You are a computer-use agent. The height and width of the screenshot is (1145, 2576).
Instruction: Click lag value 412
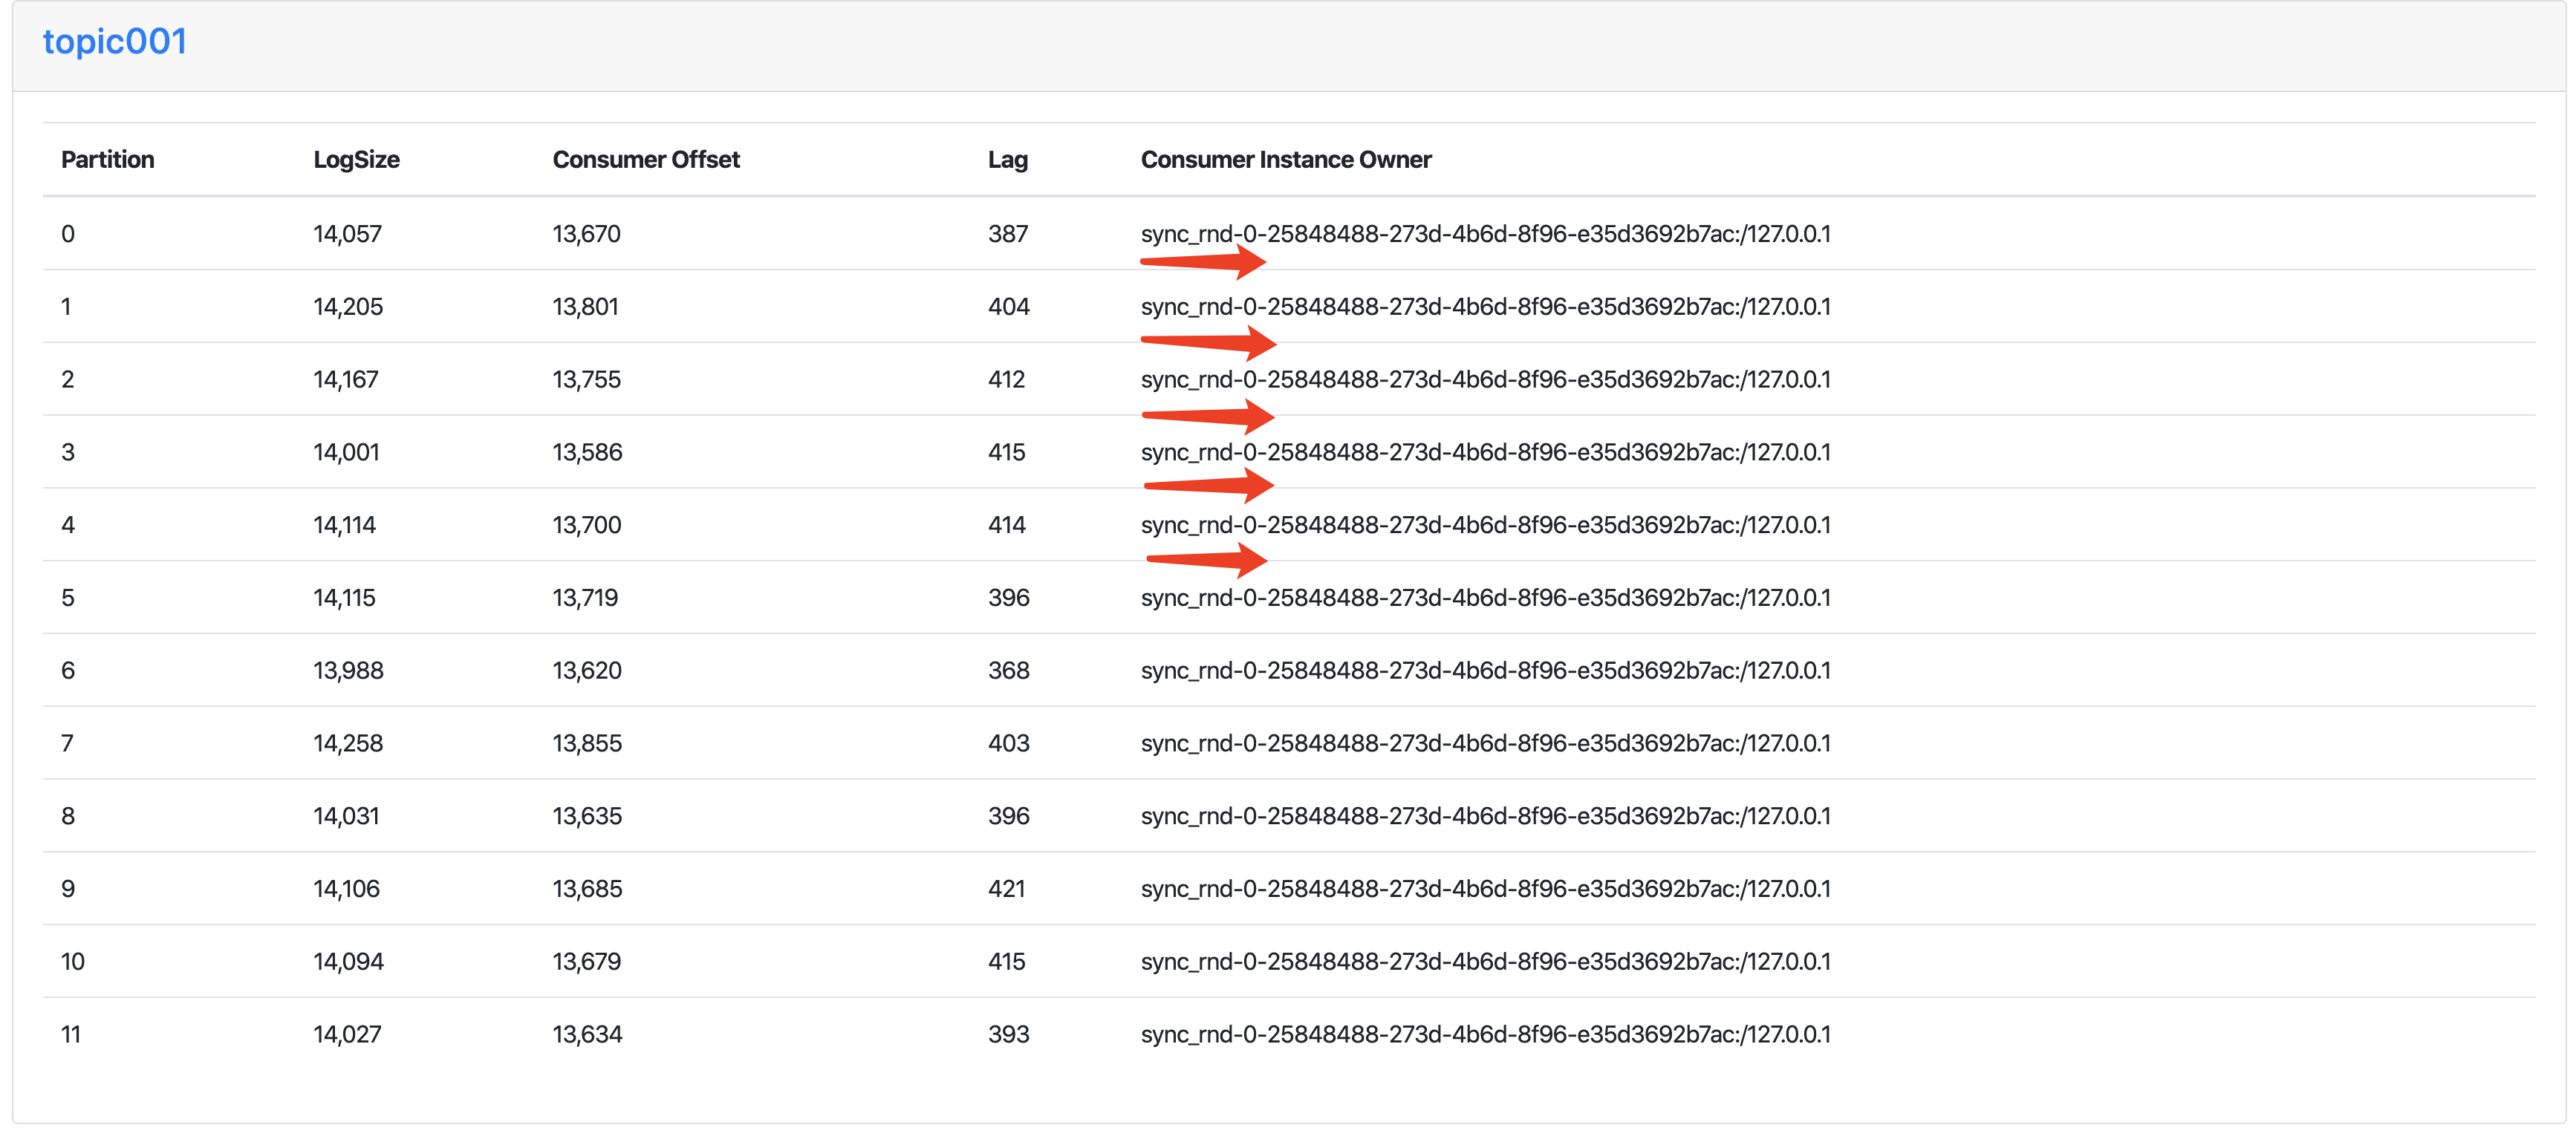[1006, 380]
